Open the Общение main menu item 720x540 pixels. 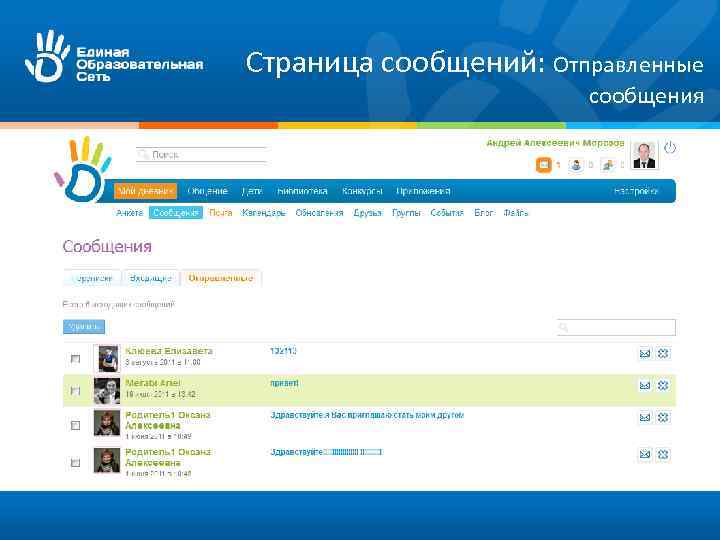(x=208, y=191)
